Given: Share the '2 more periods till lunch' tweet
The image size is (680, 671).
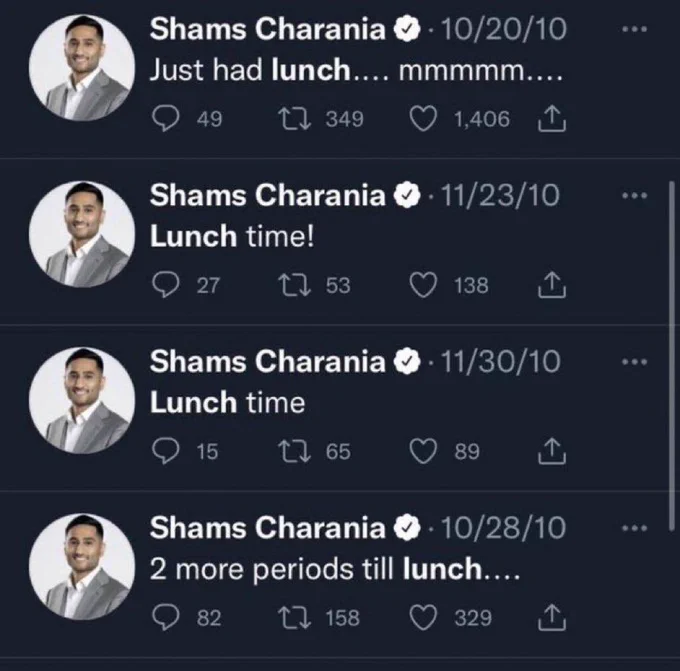Looking at the screenshot, I should coord(552,617).
